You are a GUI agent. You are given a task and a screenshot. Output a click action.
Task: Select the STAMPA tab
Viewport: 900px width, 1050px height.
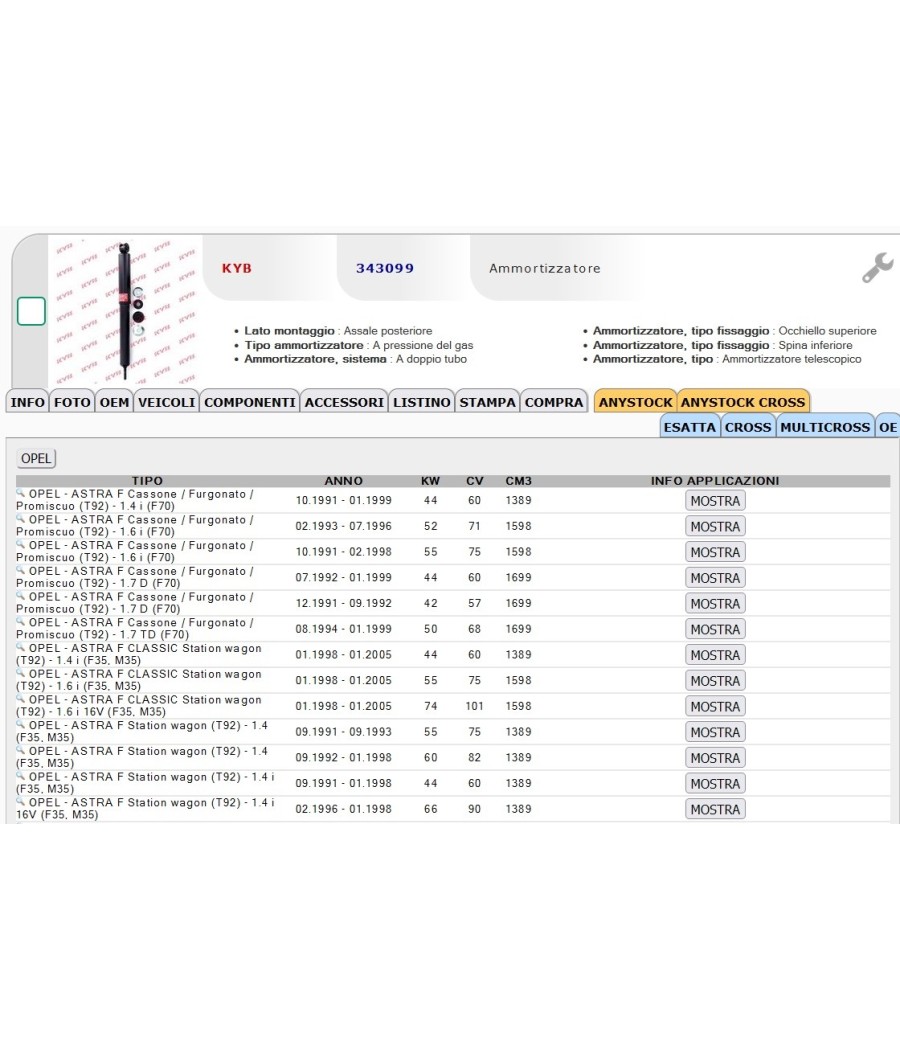[x=488, y=402]
